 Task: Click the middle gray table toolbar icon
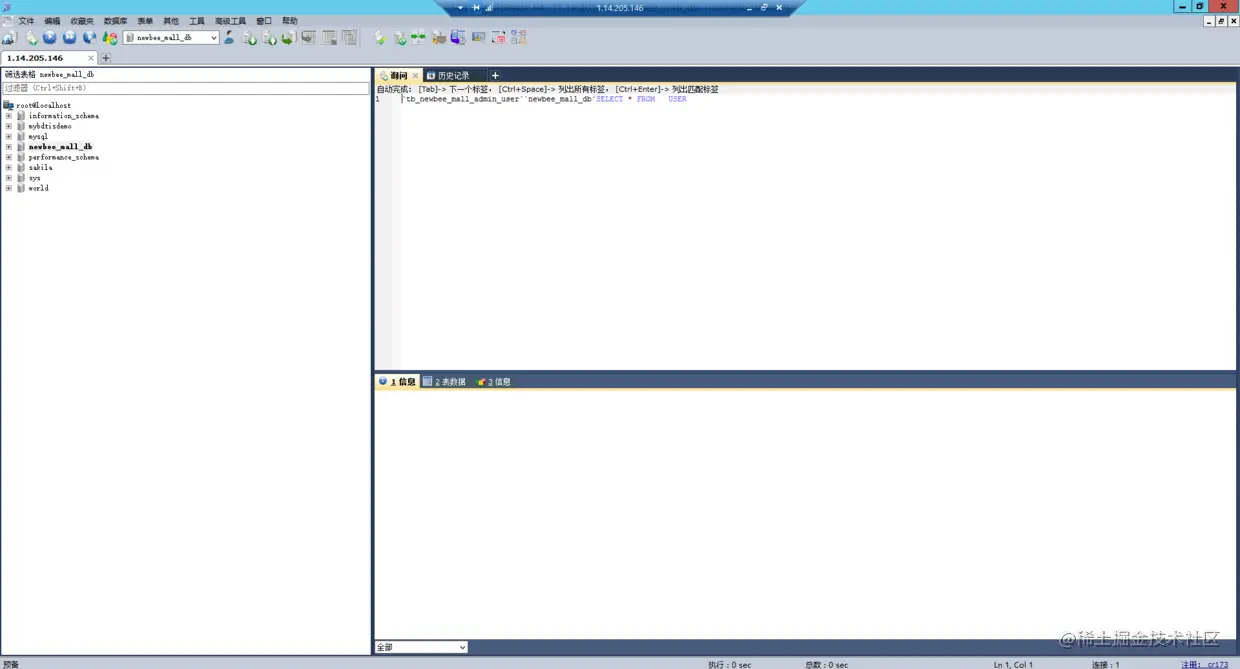coord(329,38)
